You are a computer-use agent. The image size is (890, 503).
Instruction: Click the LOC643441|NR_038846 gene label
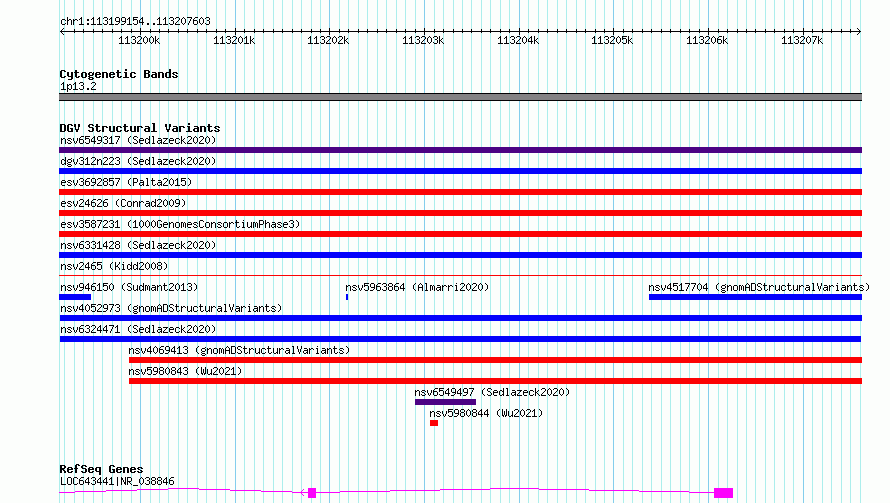click(117, 481)
